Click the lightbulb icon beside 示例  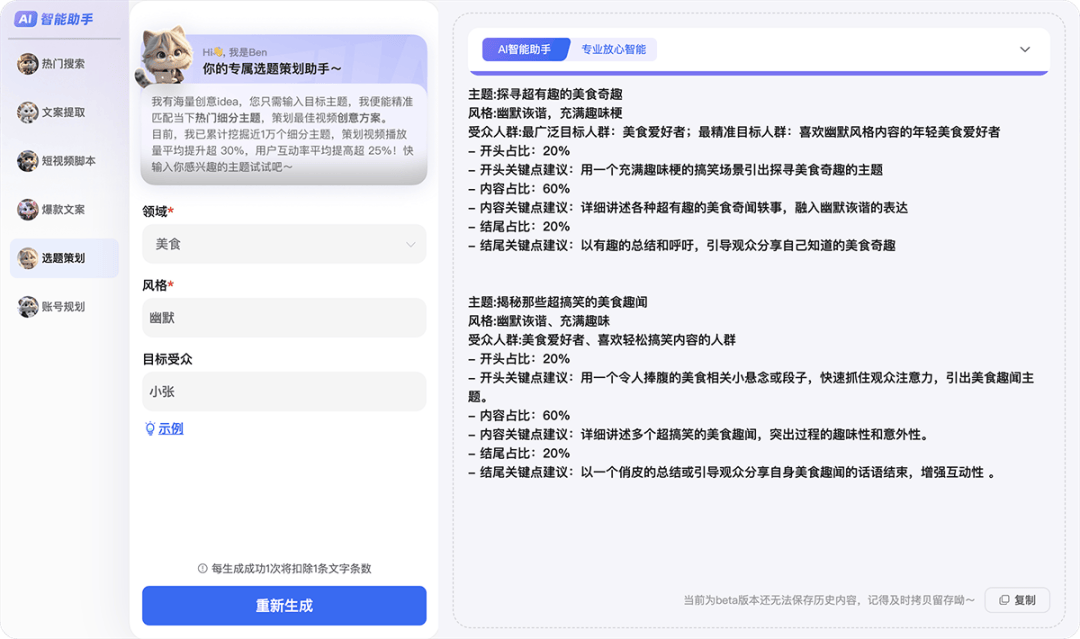pos(150,428)
